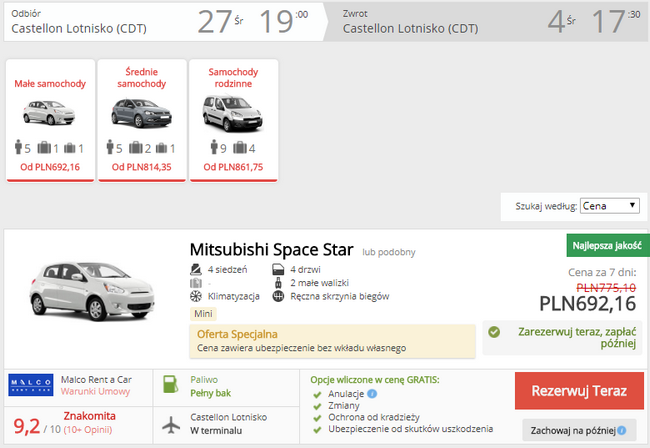
Task: Click the 9,2 rating score
Action: (x=27, y=426)
